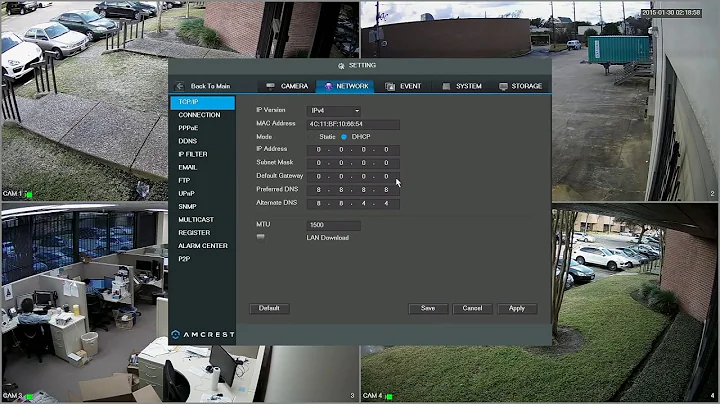This screenshot has height=404, width=720.
Task: Select DHCP mode radio button
Action: point(344,137)
